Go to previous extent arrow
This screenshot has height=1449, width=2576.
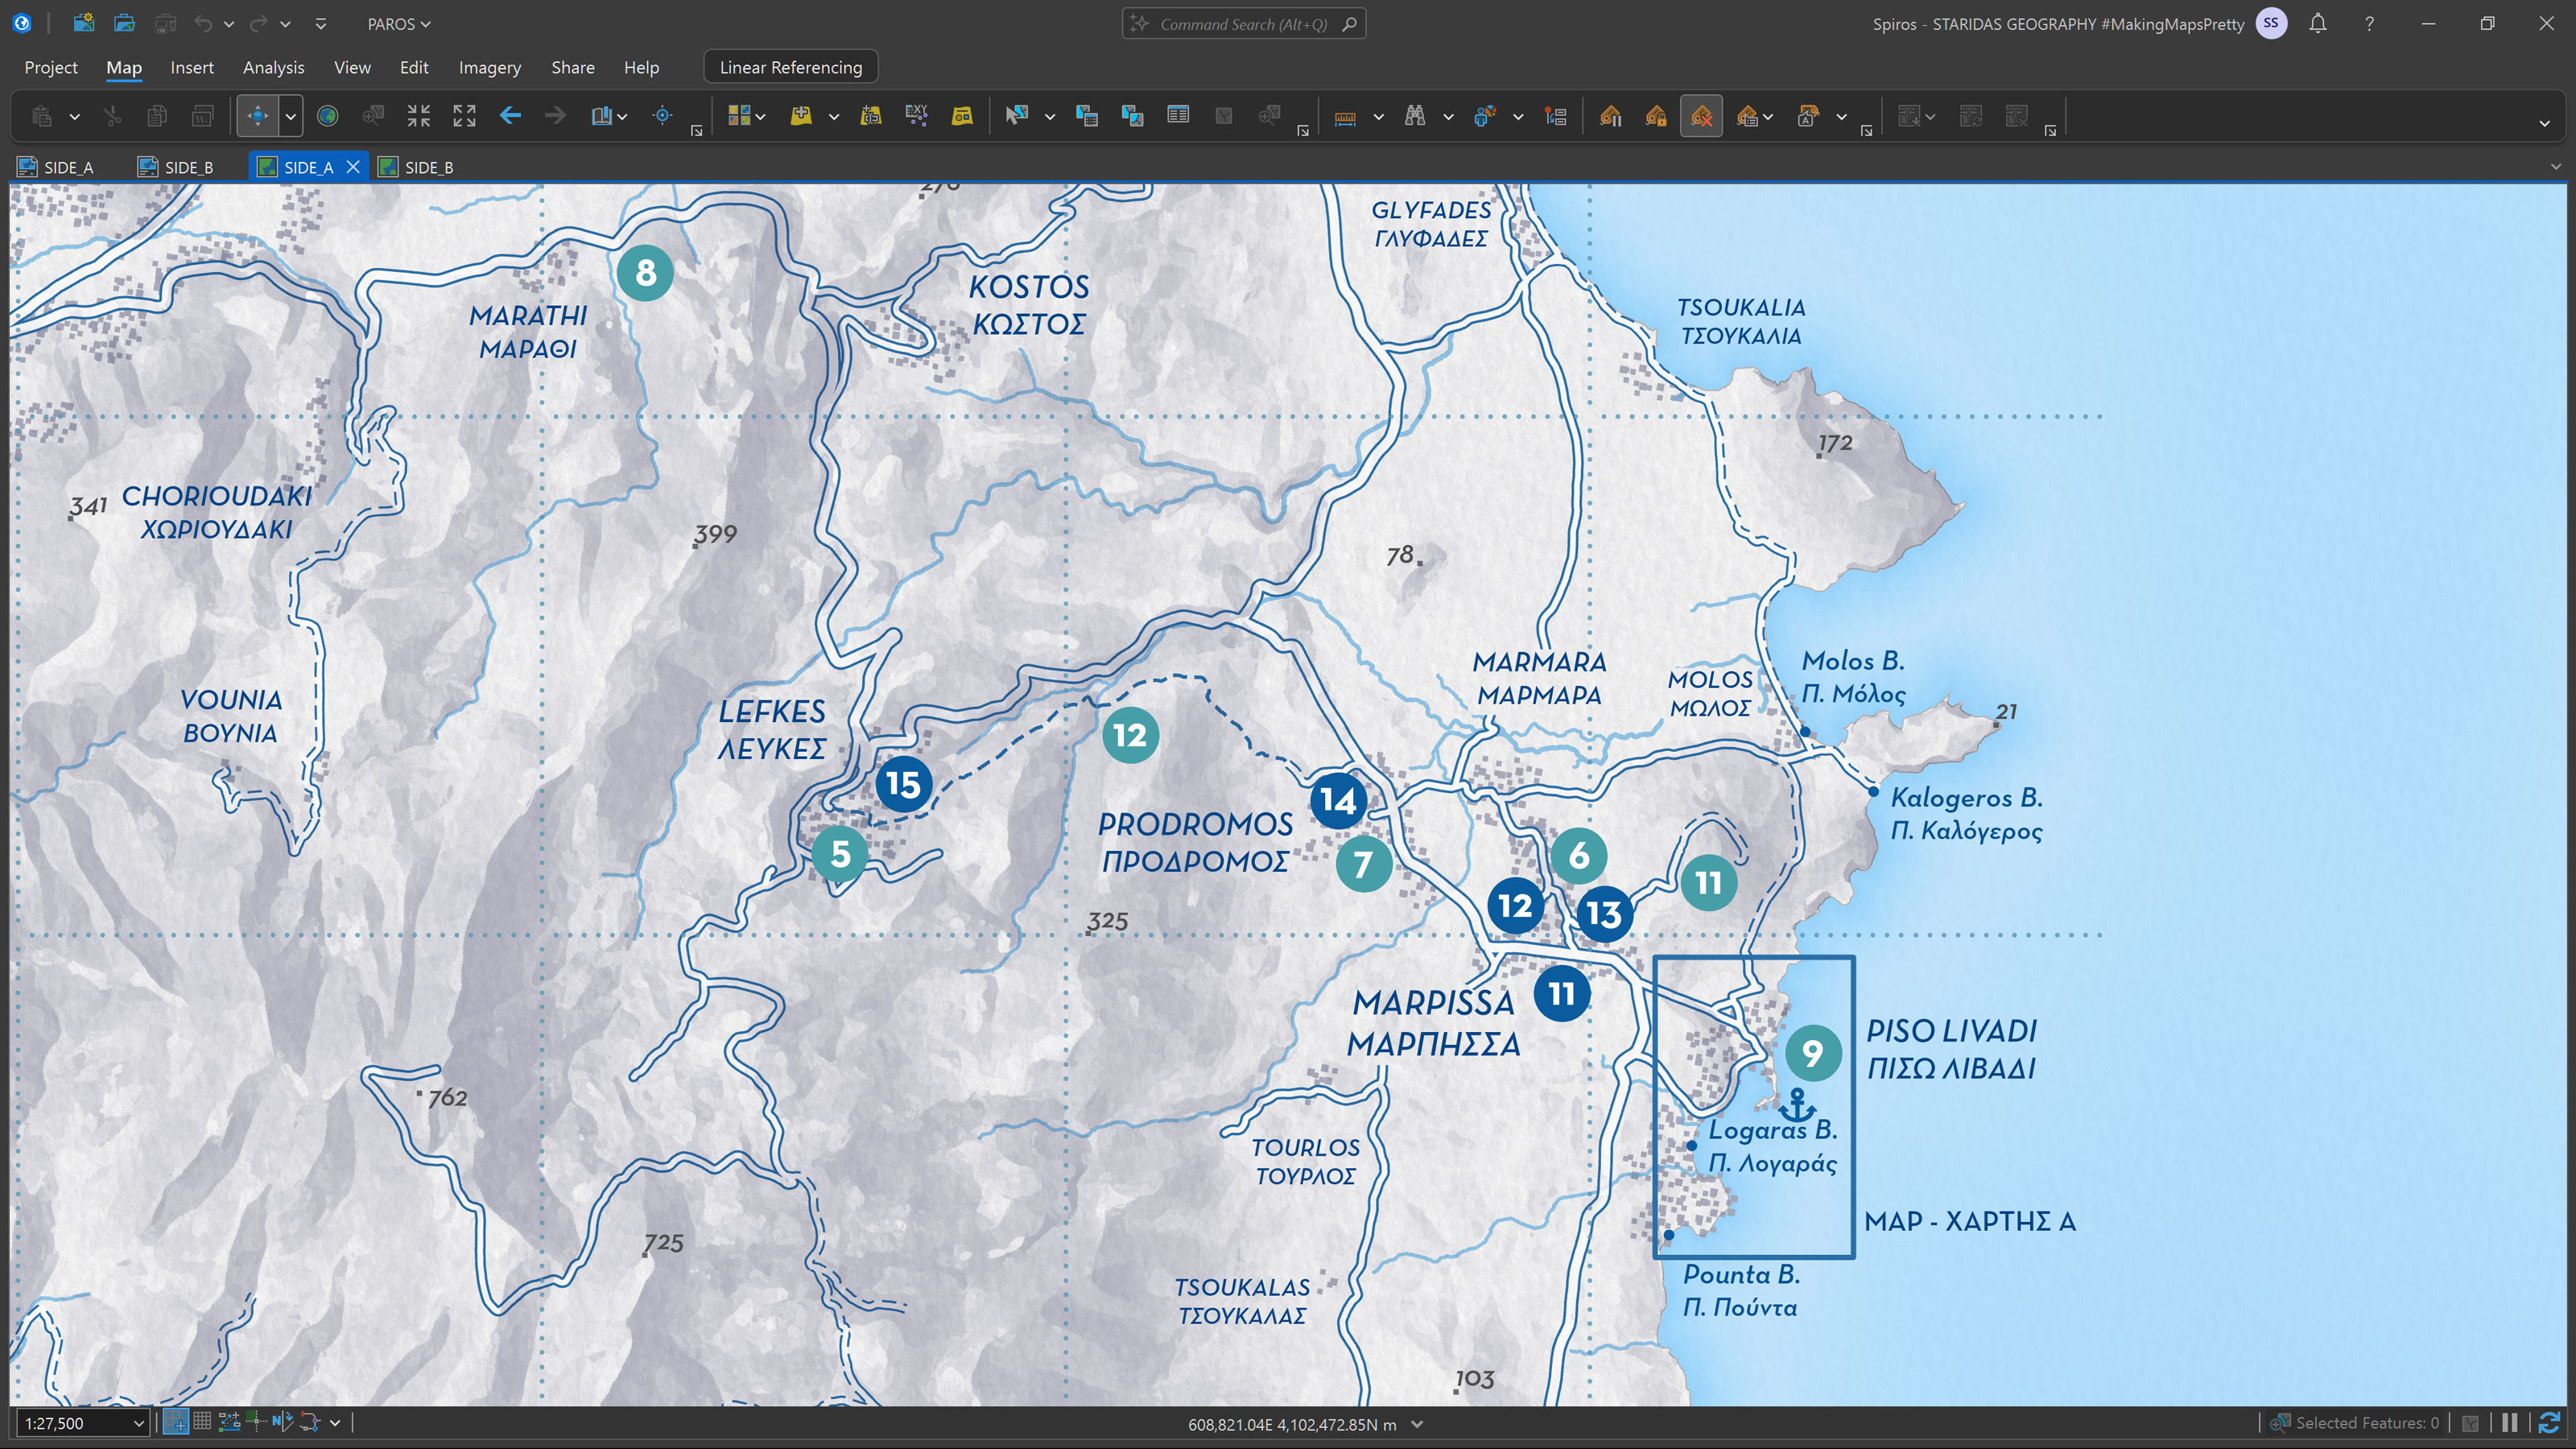[510, 116]
